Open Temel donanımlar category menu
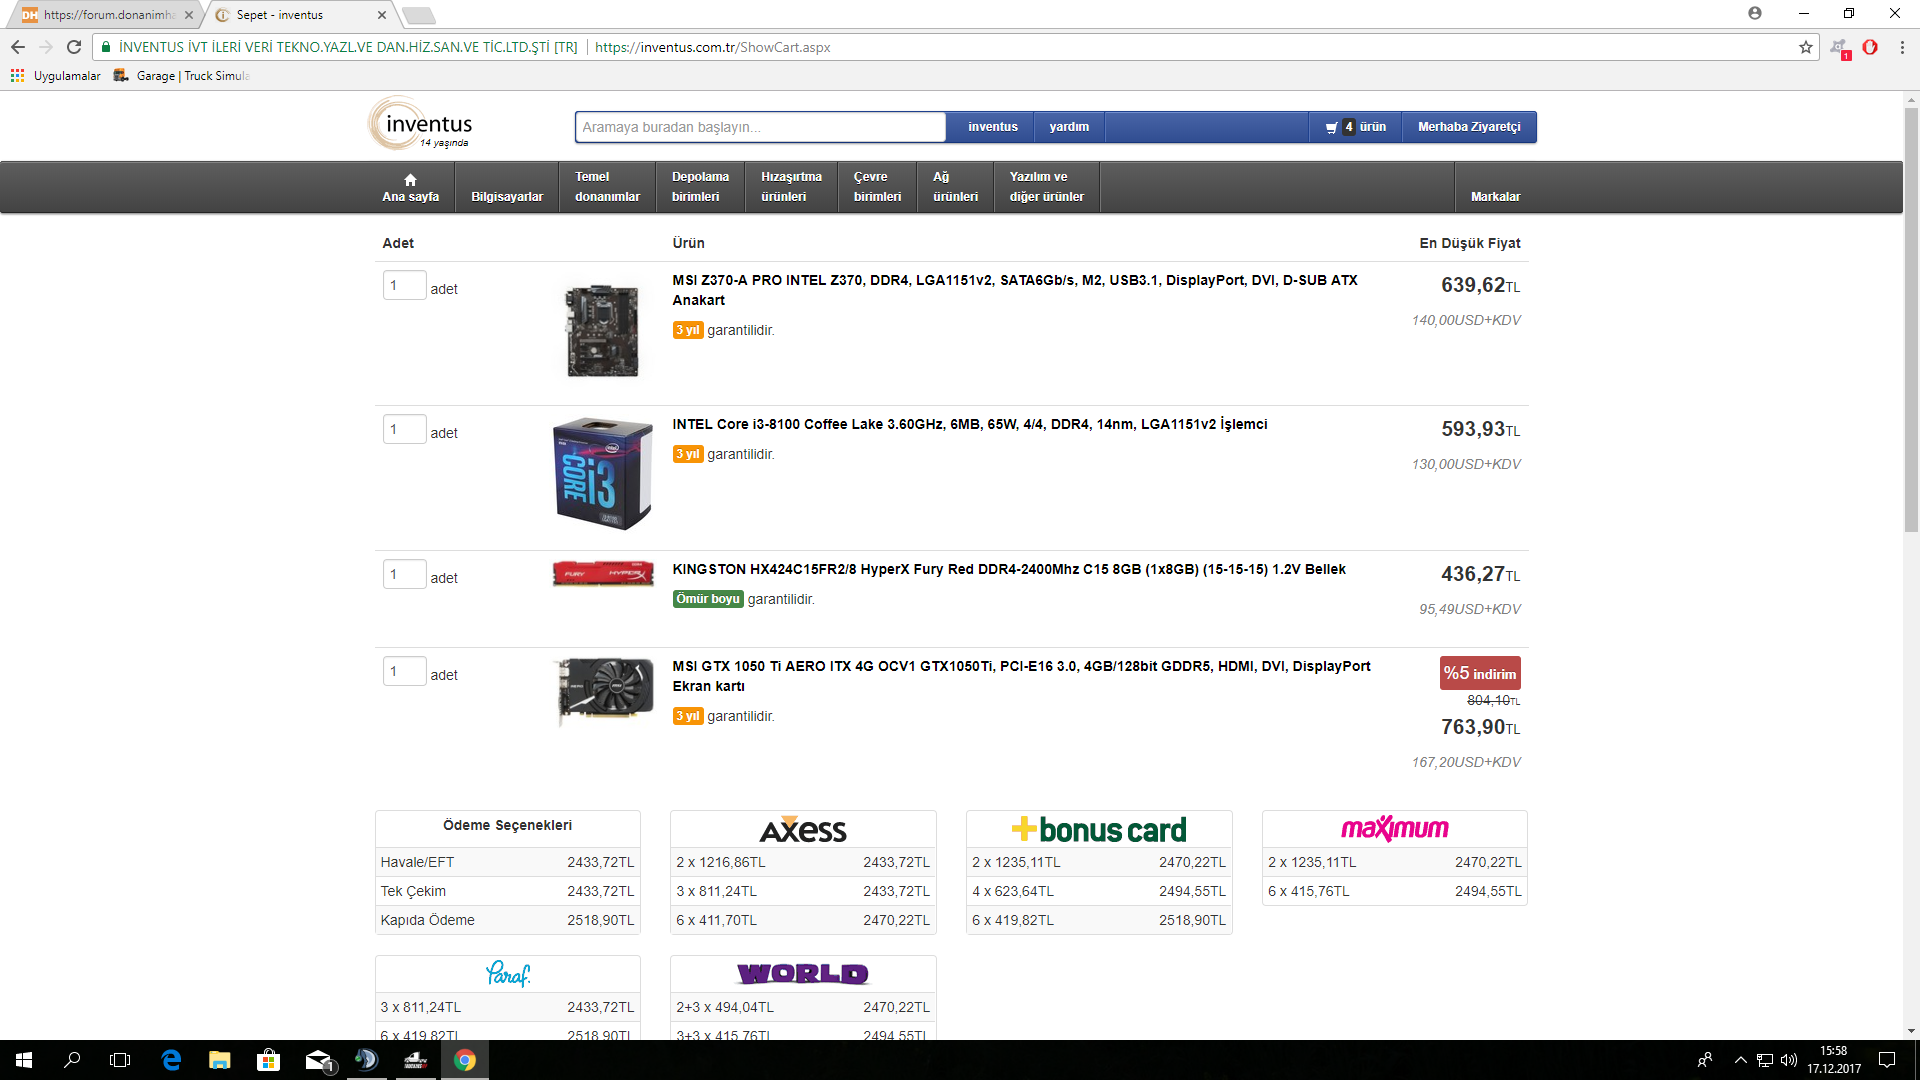 tap(607, 187)
